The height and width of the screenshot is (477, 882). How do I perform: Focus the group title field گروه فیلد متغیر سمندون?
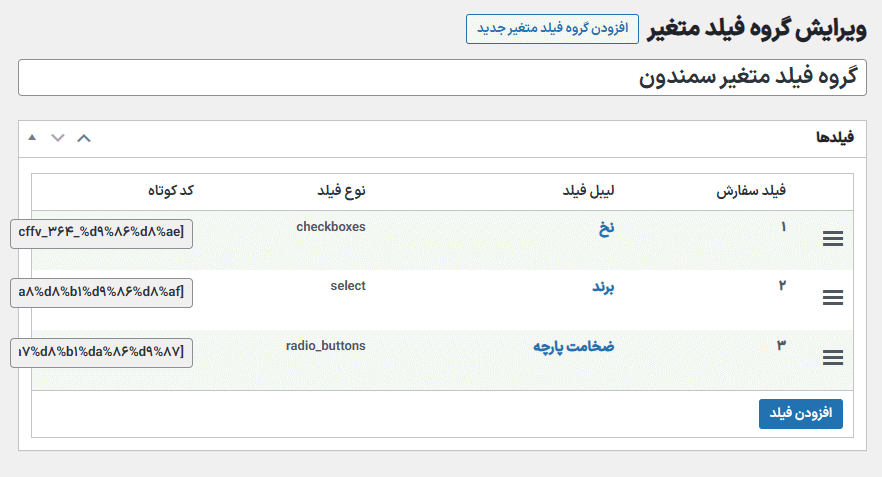[x=442, y=78]
